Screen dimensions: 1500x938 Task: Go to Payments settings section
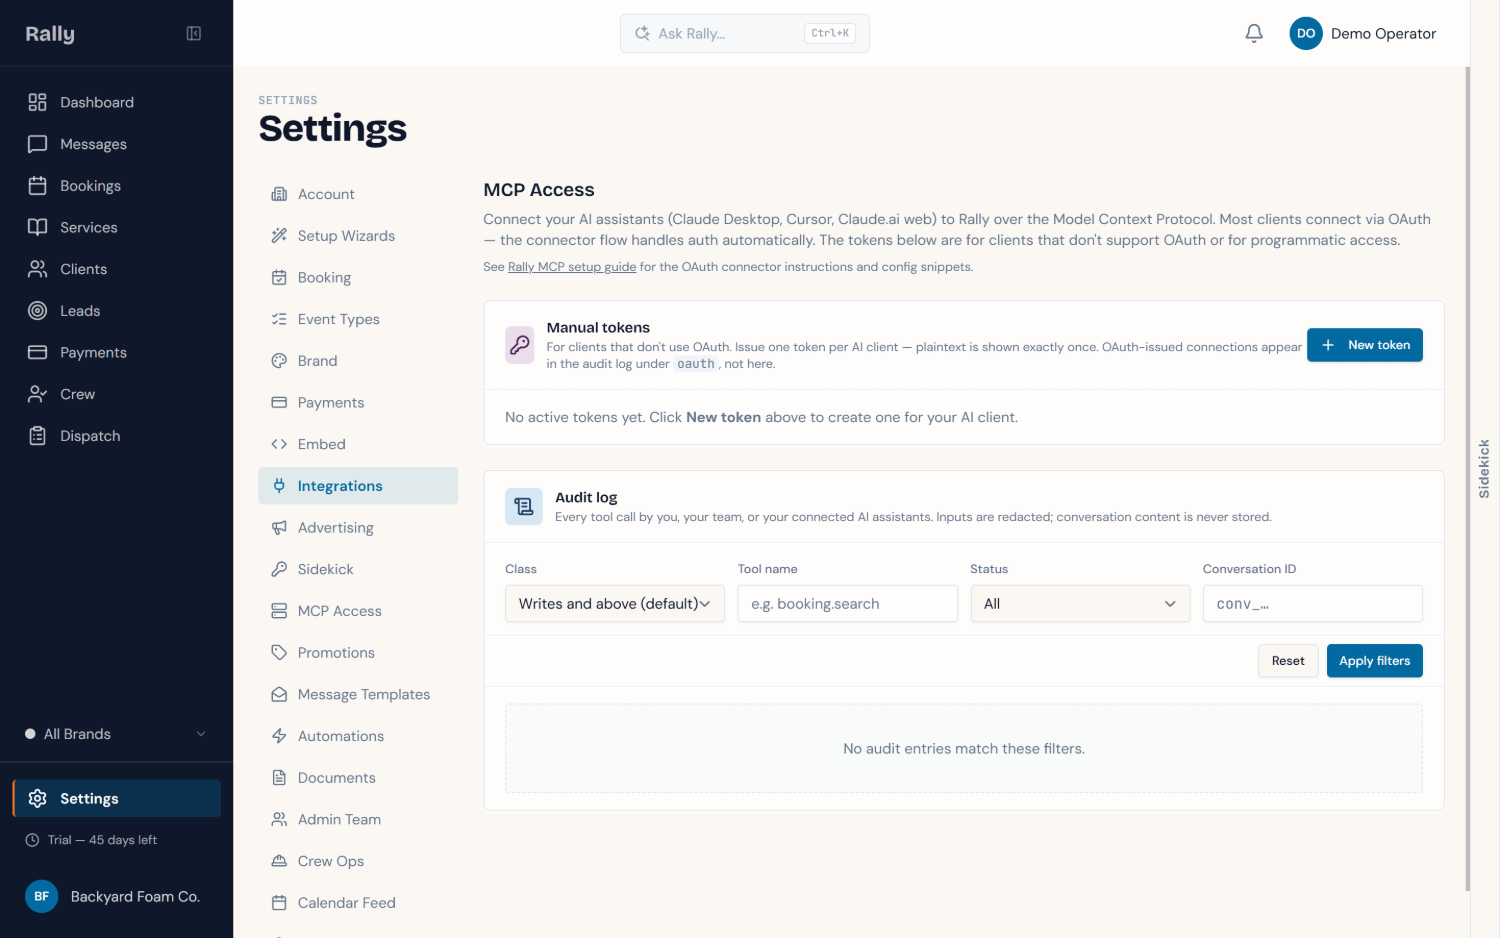358,402
